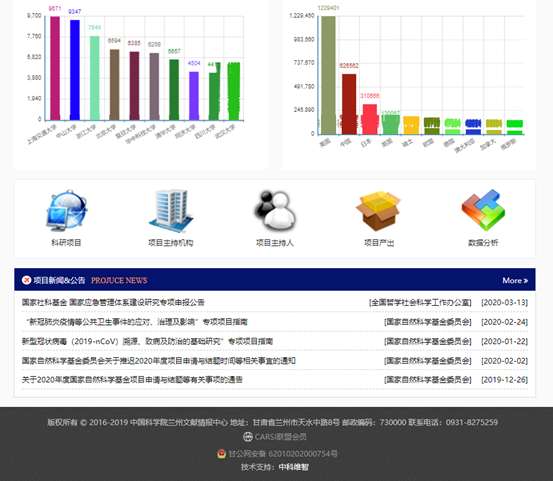Open the 科研项目 globe icon
553x481 pixels.
(66, 211)
